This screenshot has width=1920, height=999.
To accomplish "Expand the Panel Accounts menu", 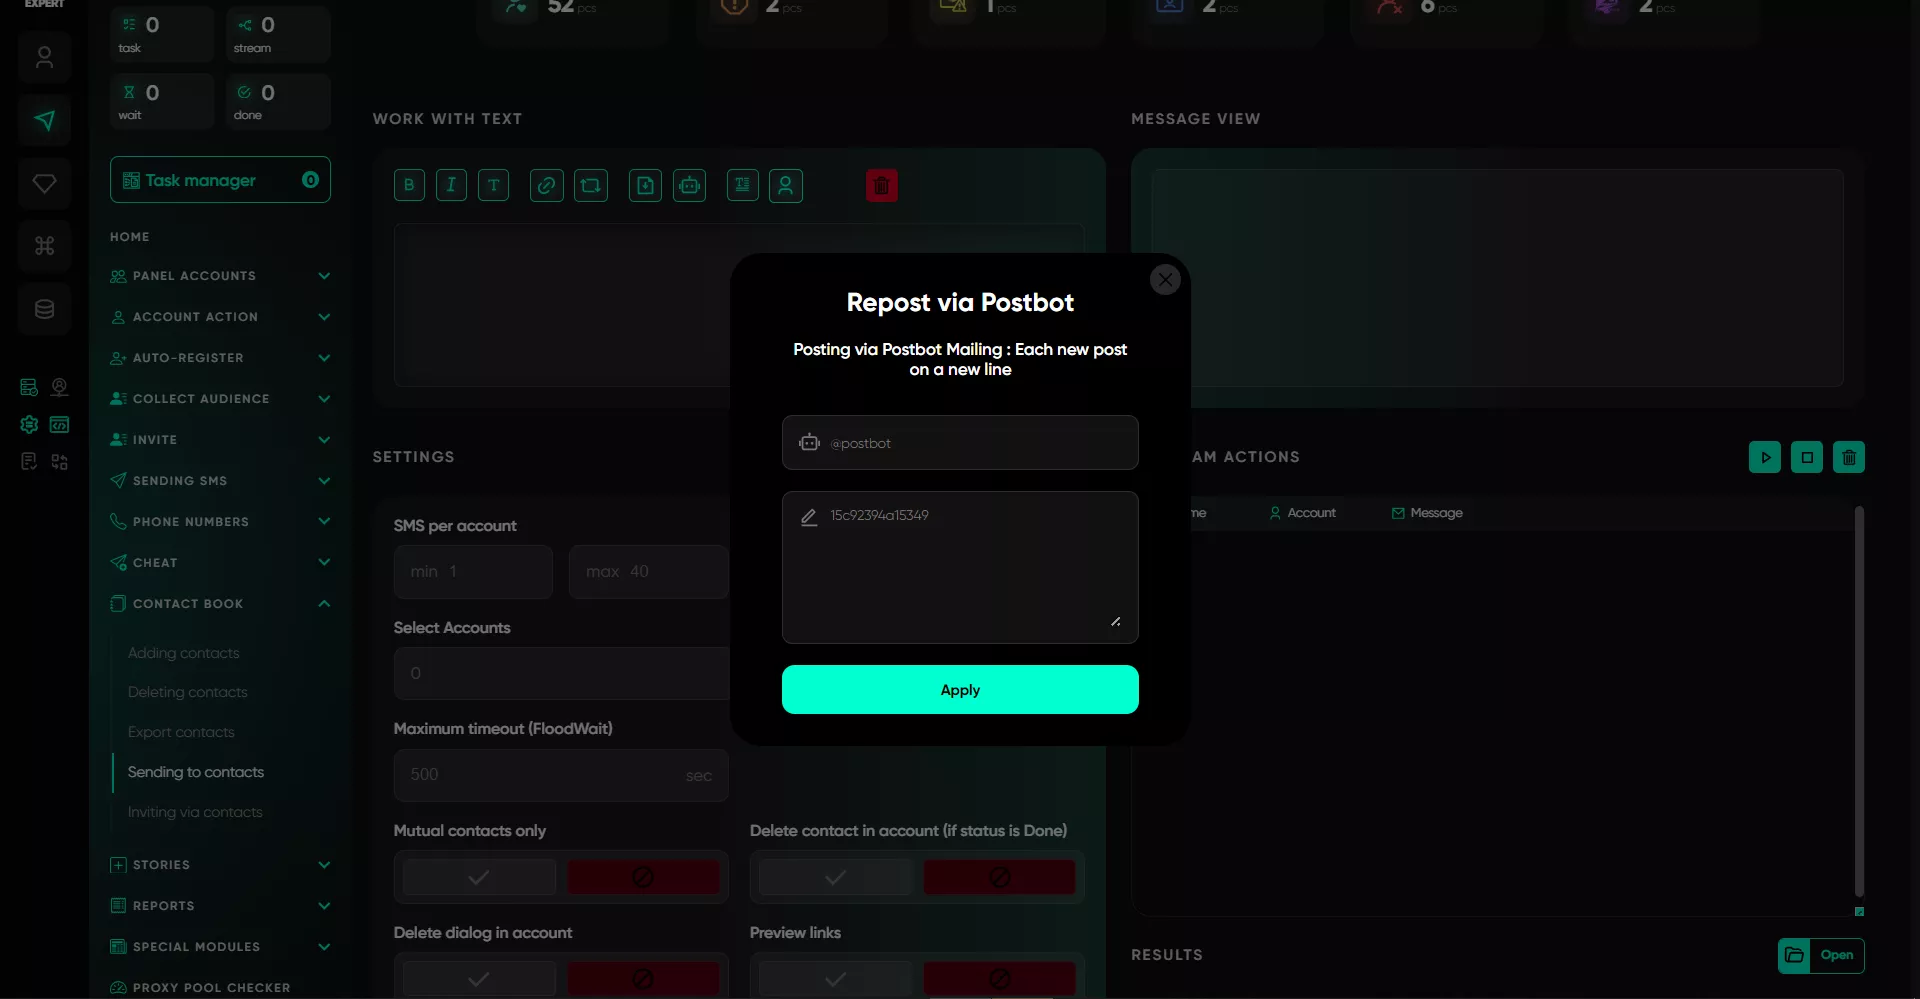I will pos(220,276).
